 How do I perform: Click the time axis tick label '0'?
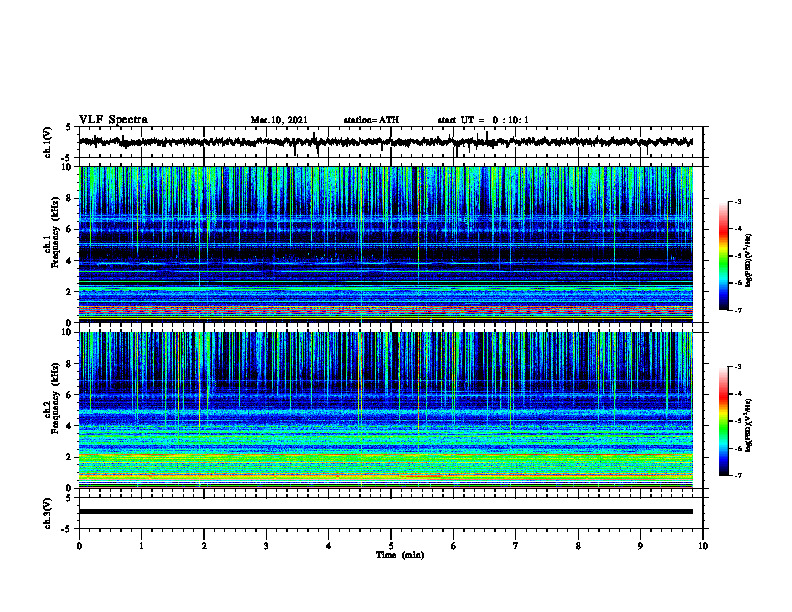click(x=79, y=546)
